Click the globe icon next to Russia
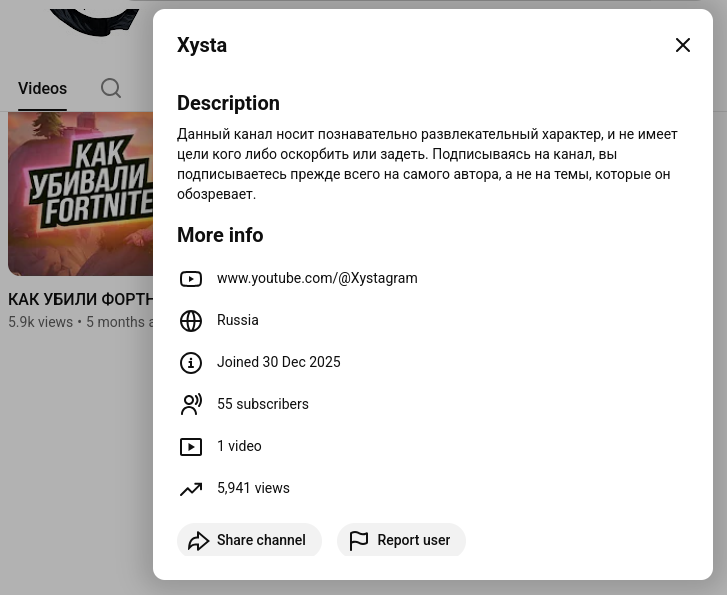The height and width of the screenshot is (595, 727). [x=191, y=321]
